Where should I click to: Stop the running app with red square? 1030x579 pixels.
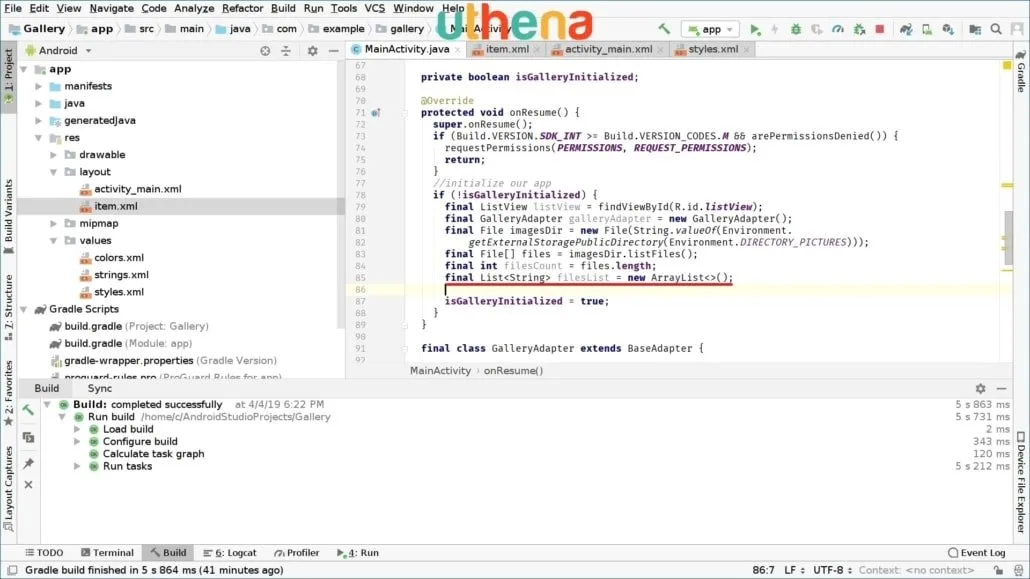click(x=880, y=29)
